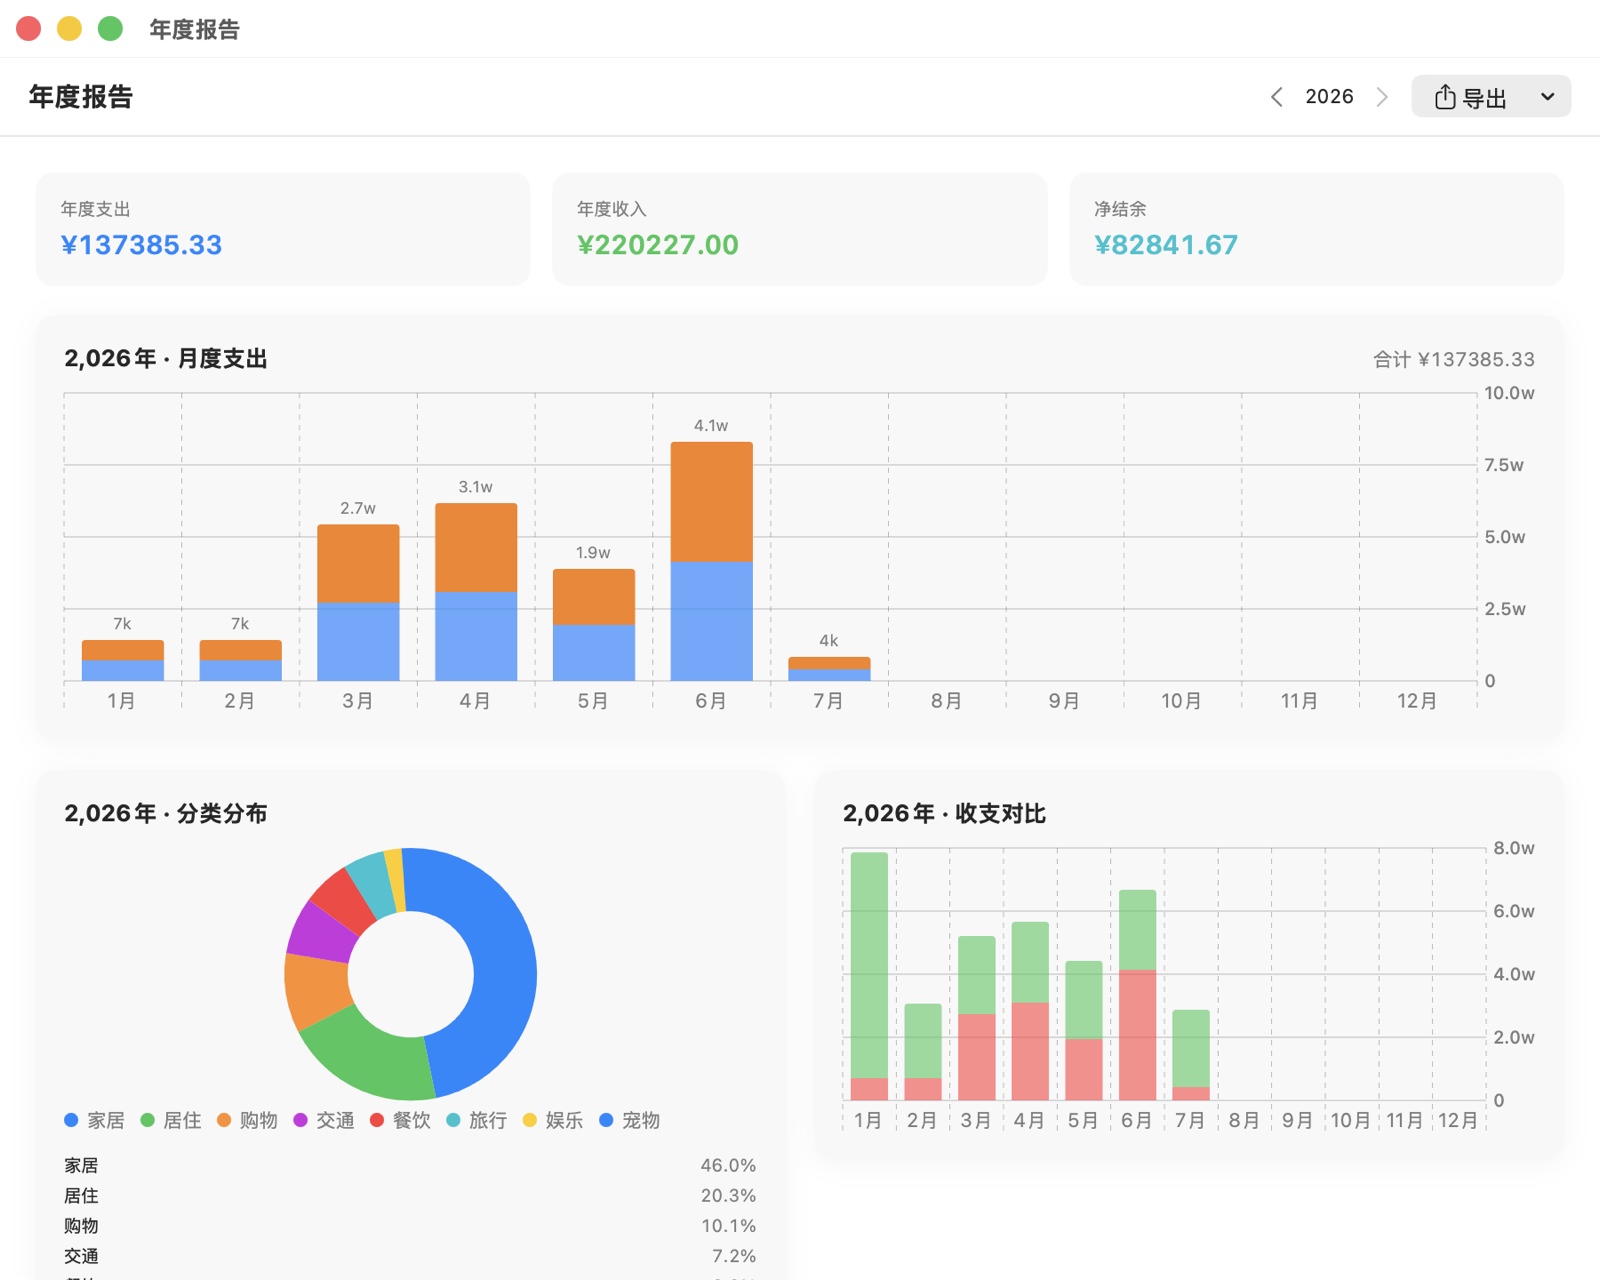
Task: Click the 2026 year label
Action: coord(1329,97)
